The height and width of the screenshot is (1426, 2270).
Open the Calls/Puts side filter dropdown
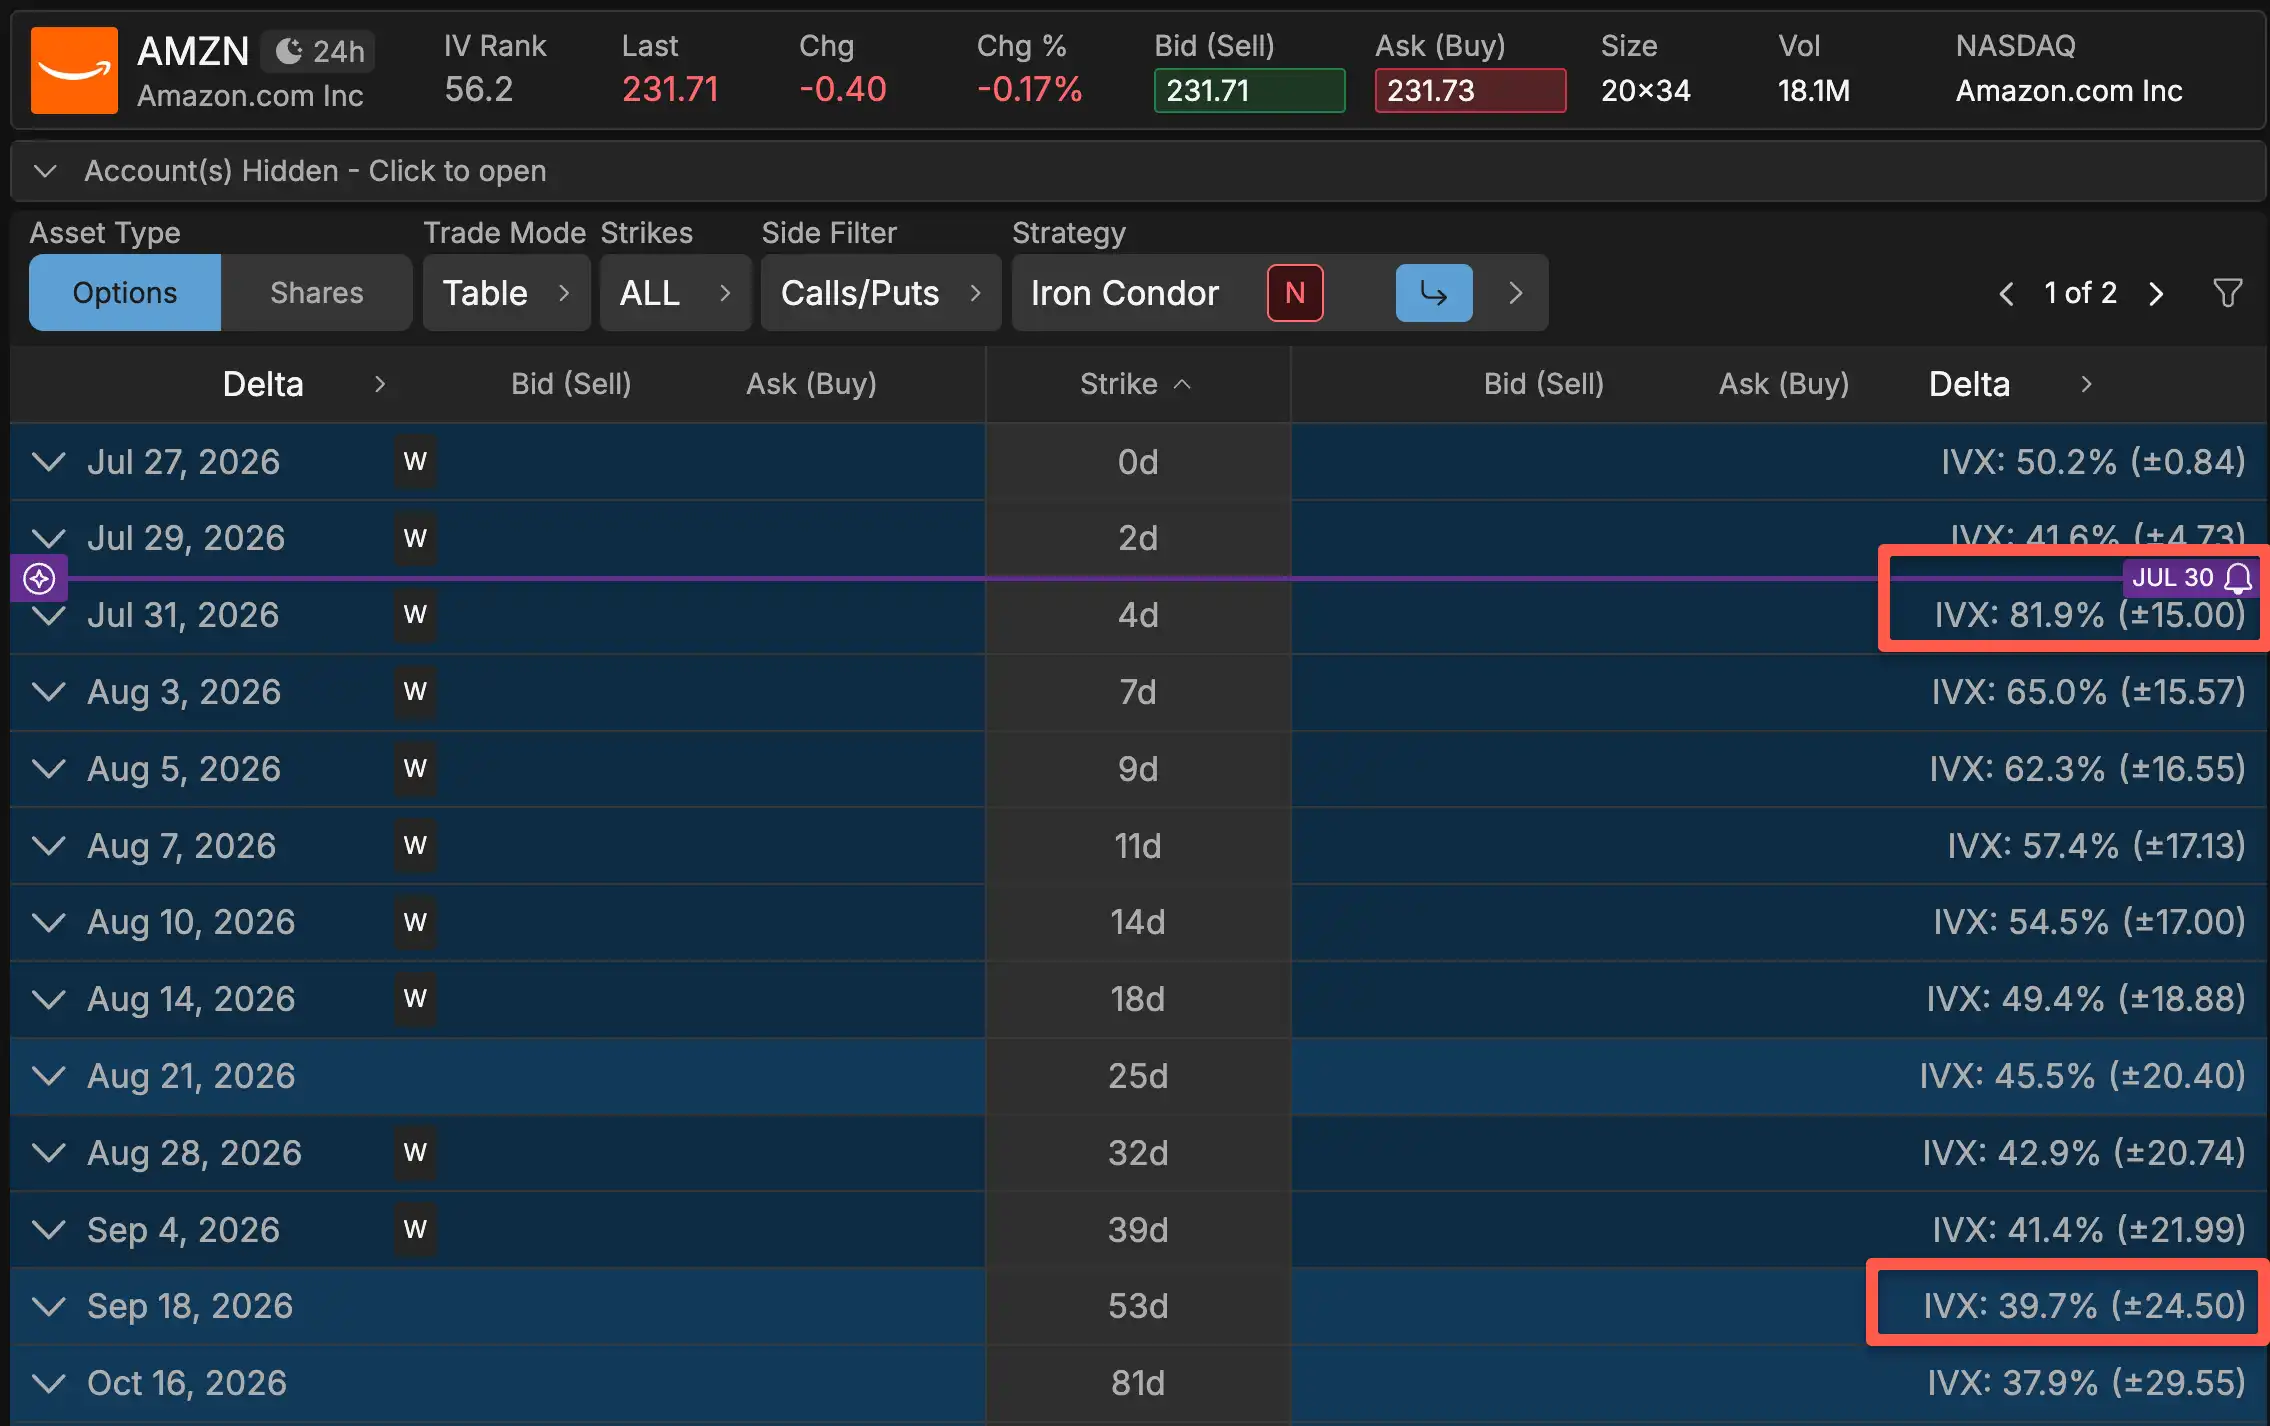[x=880, y=293]
